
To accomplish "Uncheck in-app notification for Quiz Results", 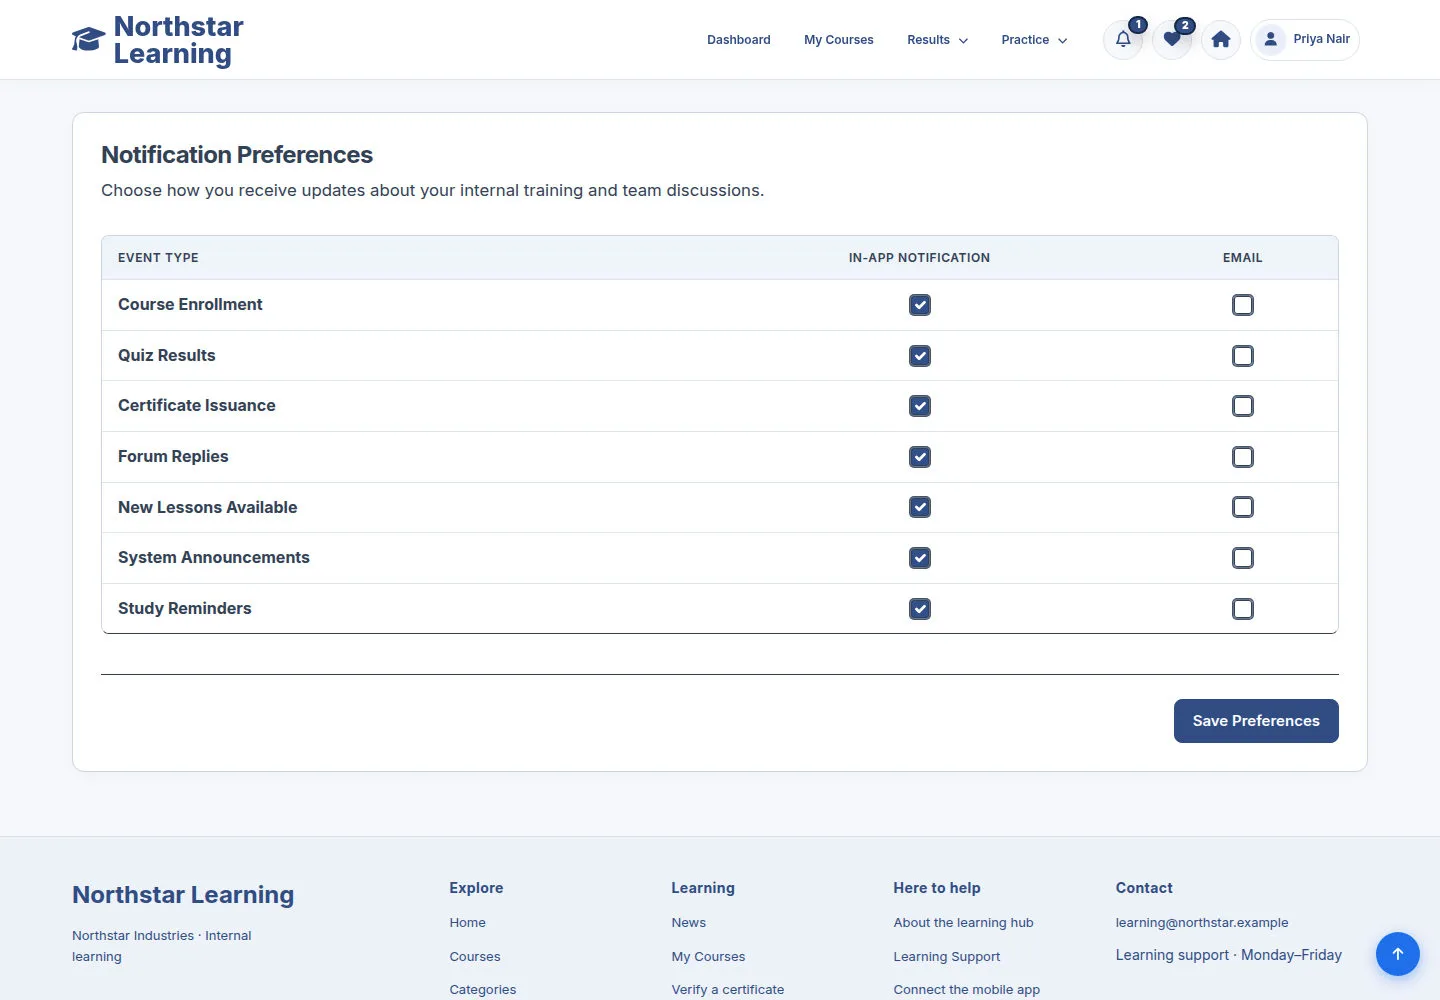I will click(x=920, y=356).
